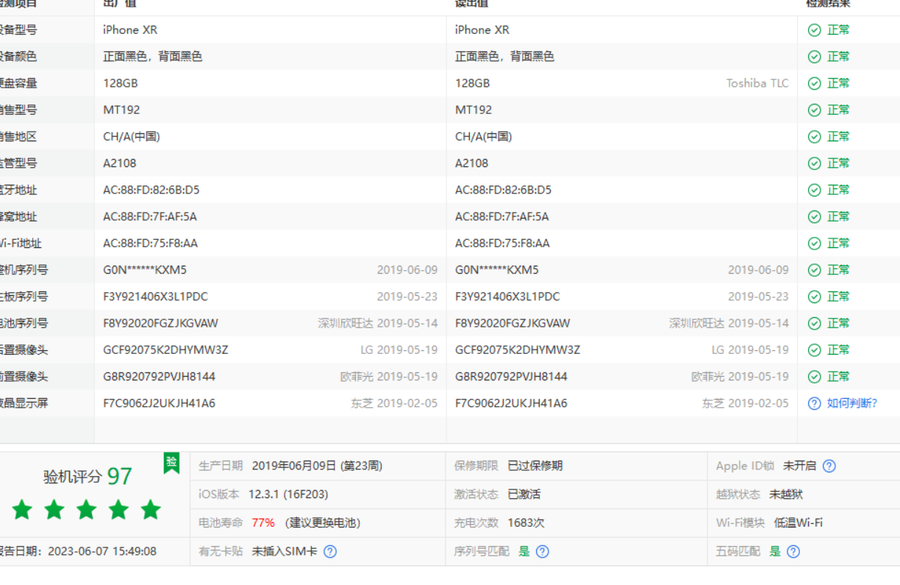Click the Wi-Fi模块 label
This screenshot has height=585, width=900.
740,523
